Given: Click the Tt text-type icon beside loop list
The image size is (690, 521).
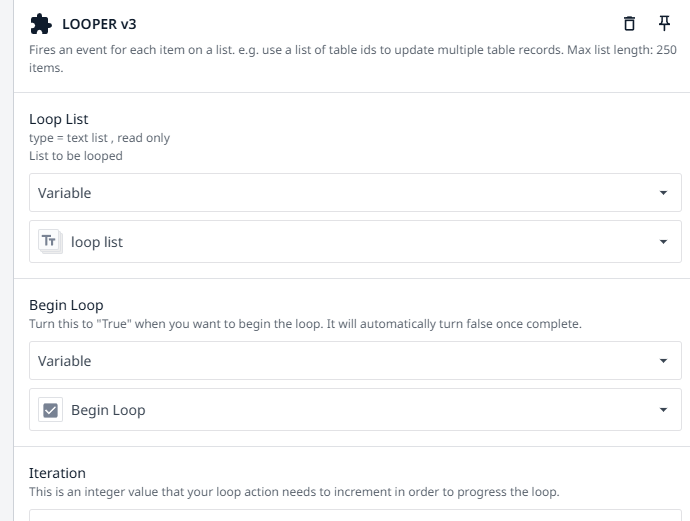Looking at the screenshot, I should click(50, 241).
